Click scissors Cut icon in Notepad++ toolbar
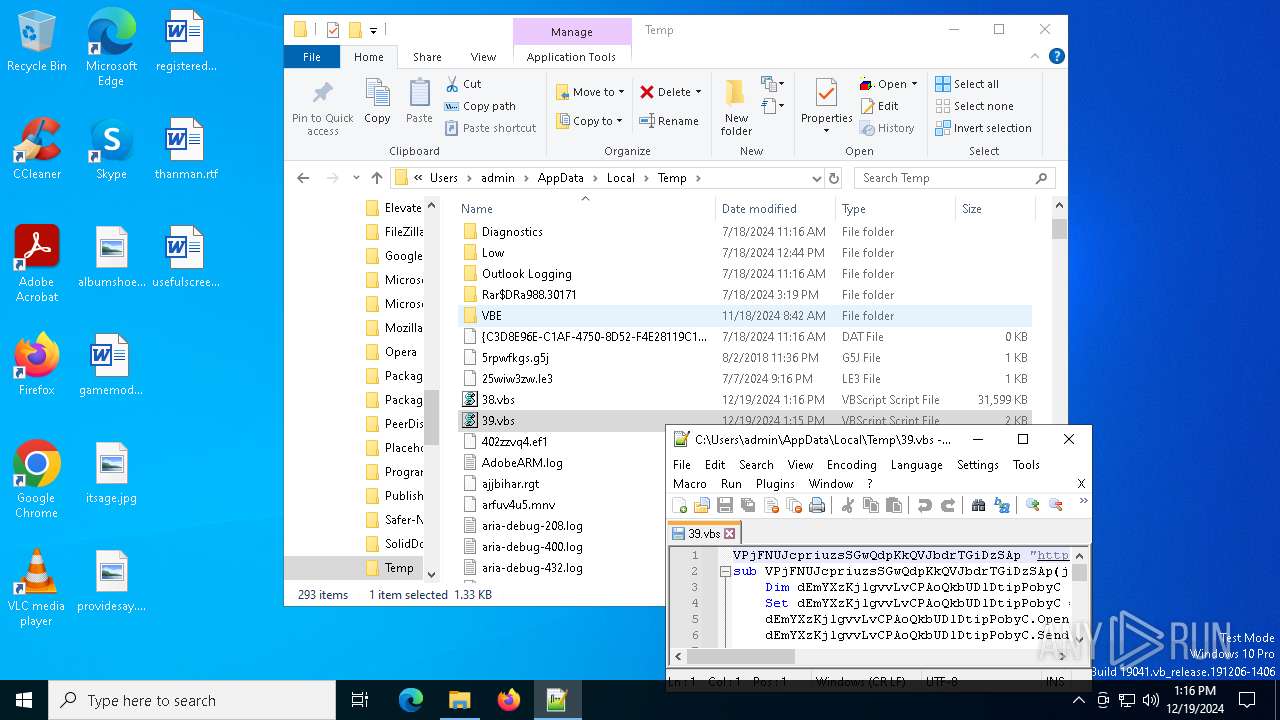1280x720 pixels. pyautogui.click(x=847, y=506)
